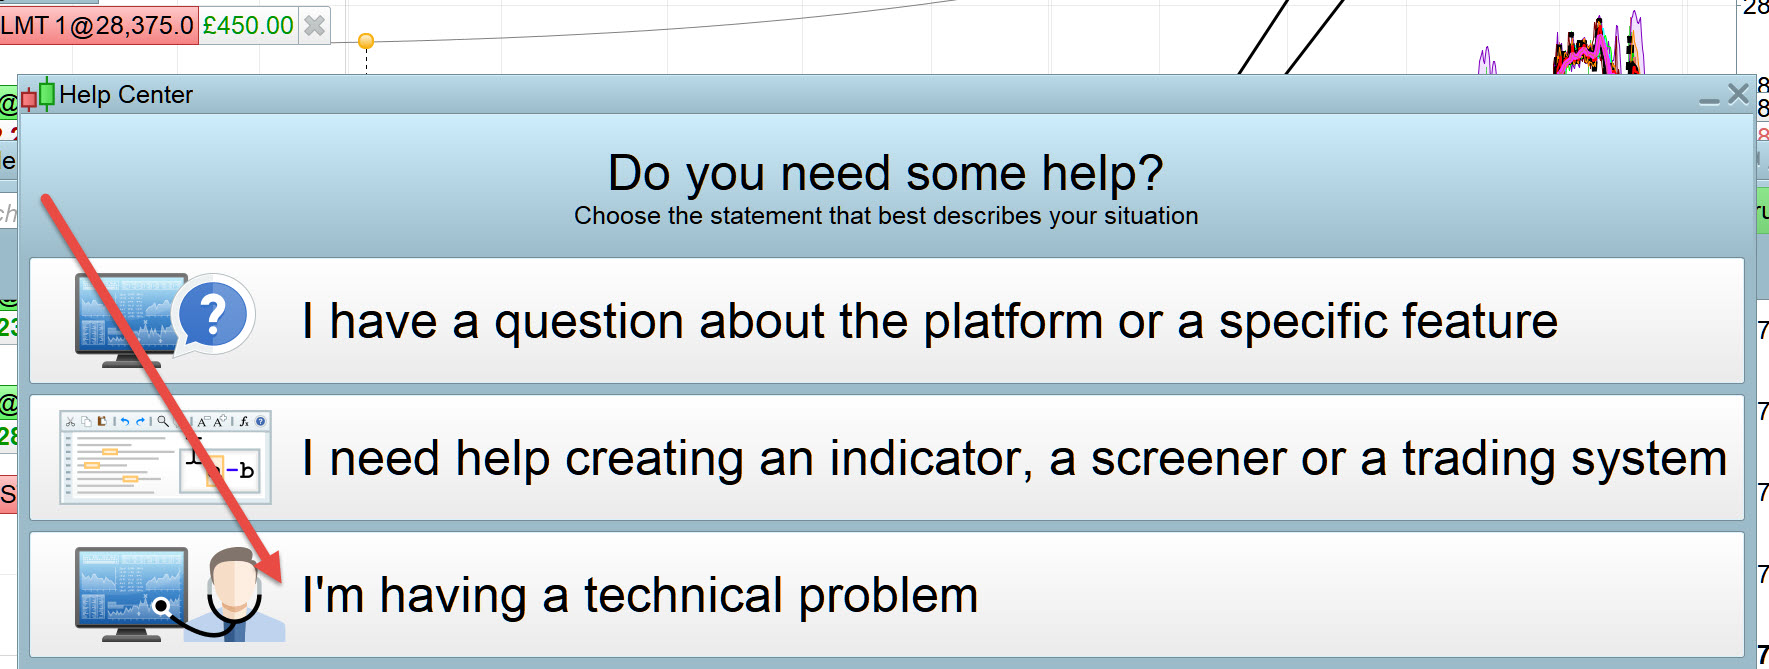Click the "Do you need some help?" heading
Image resolution: width=1769 pixels, height=669 pixels.
pos(885,173)
